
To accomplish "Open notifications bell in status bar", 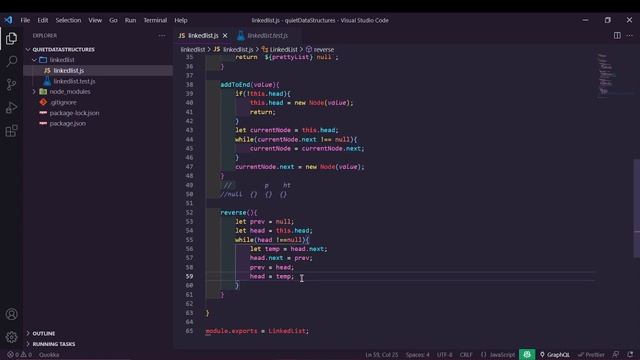I will (630, 354).
